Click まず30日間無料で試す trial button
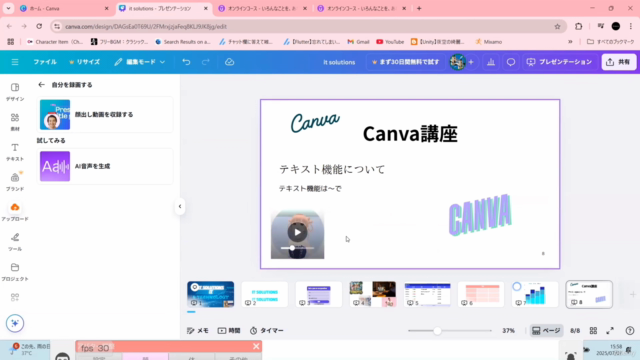 405,62
